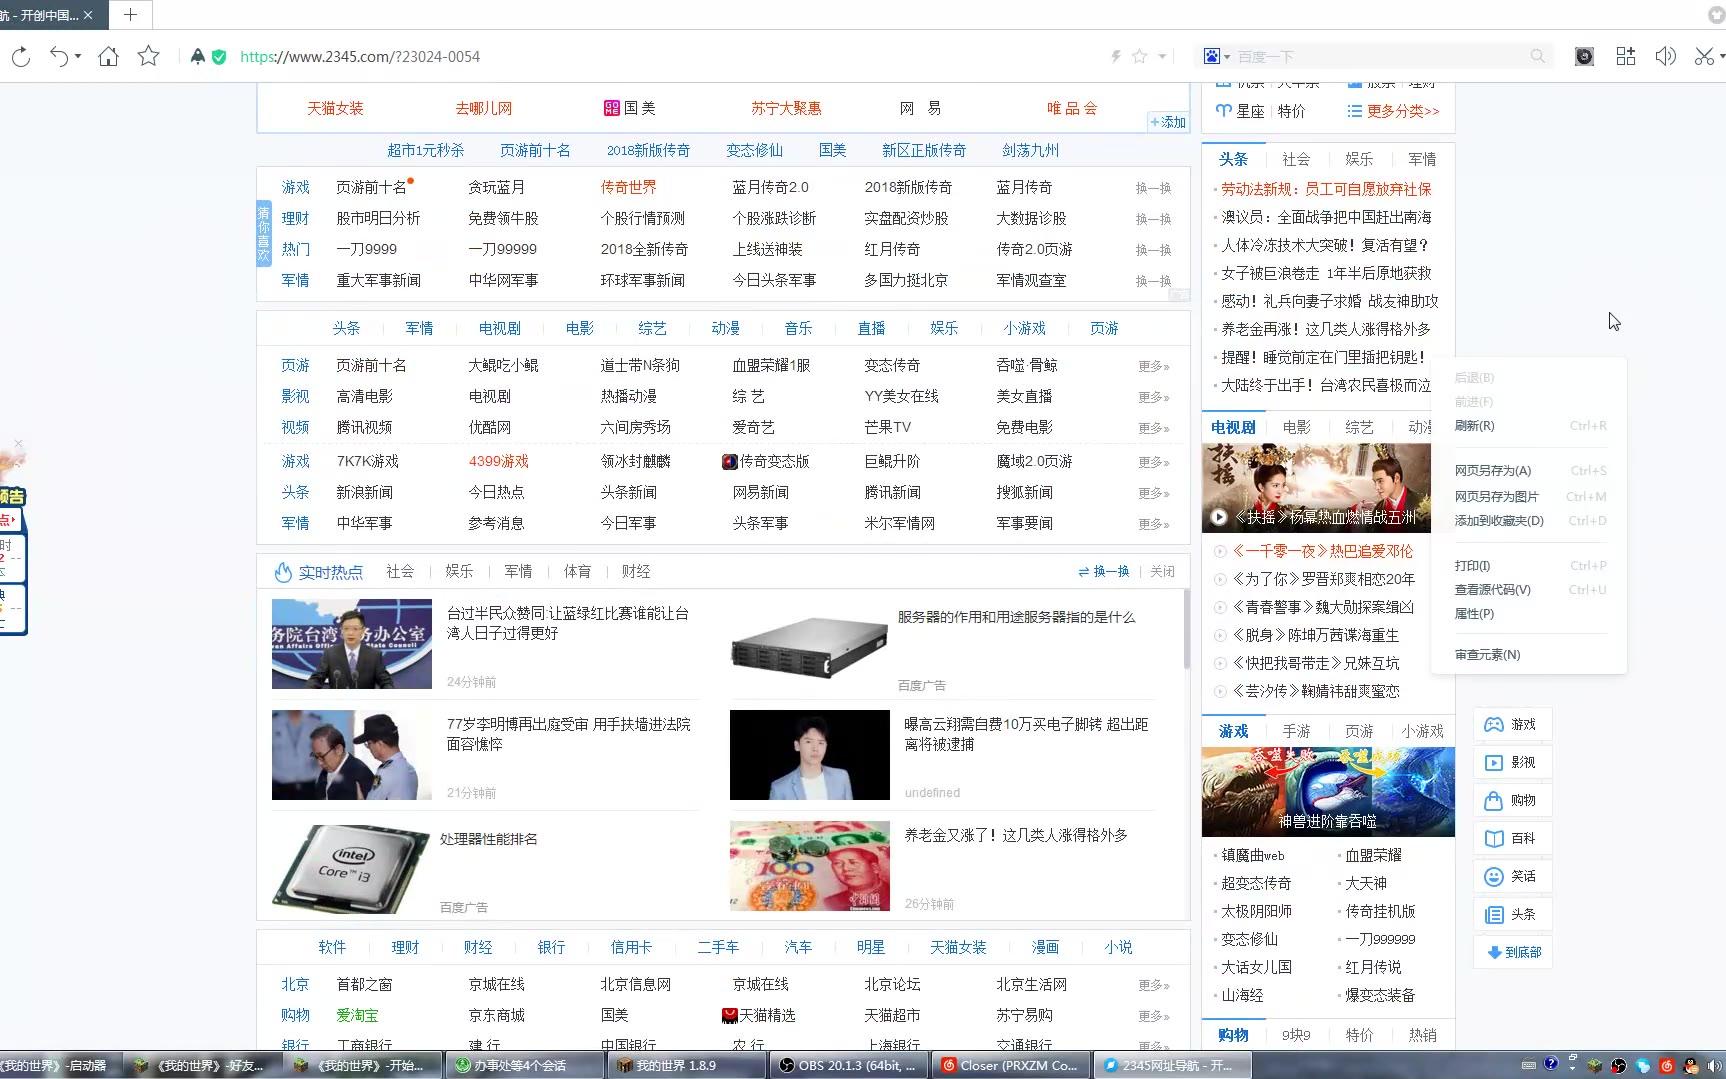Choose 刷新(R) from the context menu
1726x1079 pixels.
click(1529, 426)
